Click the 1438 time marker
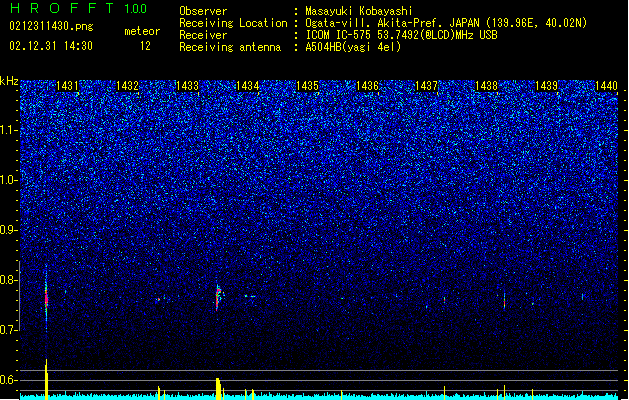The image size is (629, 400). coord(487,86)
